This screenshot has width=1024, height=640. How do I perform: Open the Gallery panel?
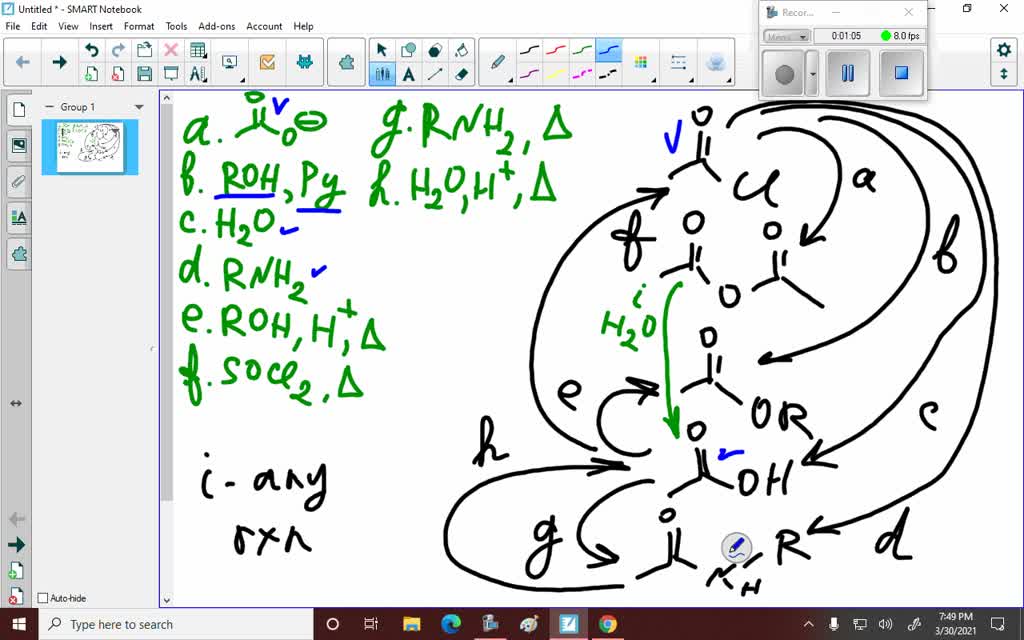[x=17, y=145]
